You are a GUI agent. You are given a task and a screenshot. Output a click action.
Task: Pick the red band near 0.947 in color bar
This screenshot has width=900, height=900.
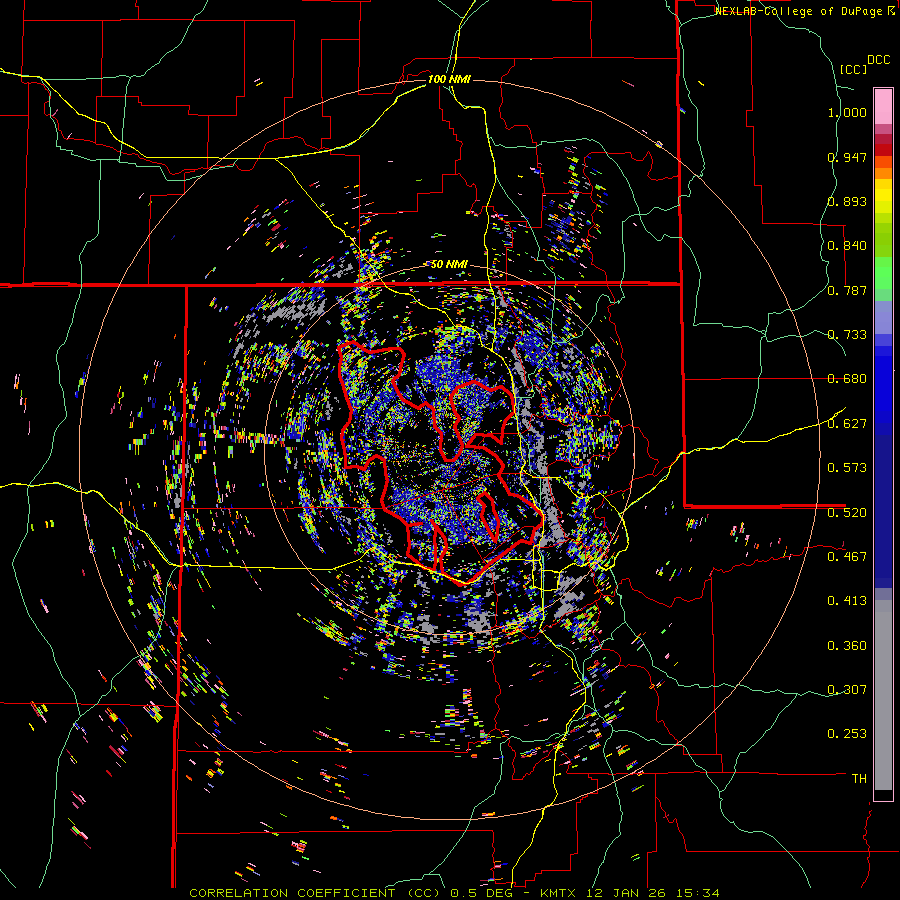click(x=883, y=150)
